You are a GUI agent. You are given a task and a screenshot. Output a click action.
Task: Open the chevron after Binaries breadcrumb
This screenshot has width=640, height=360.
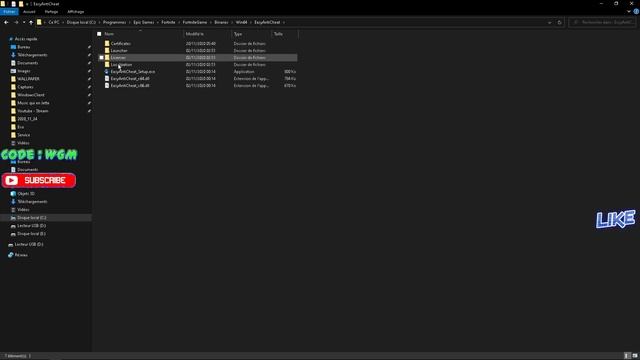point(232,22)
